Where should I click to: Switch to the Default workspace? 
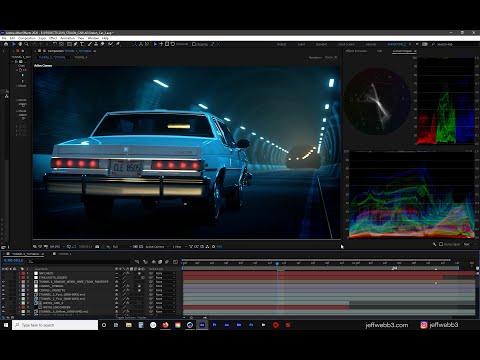281,44
